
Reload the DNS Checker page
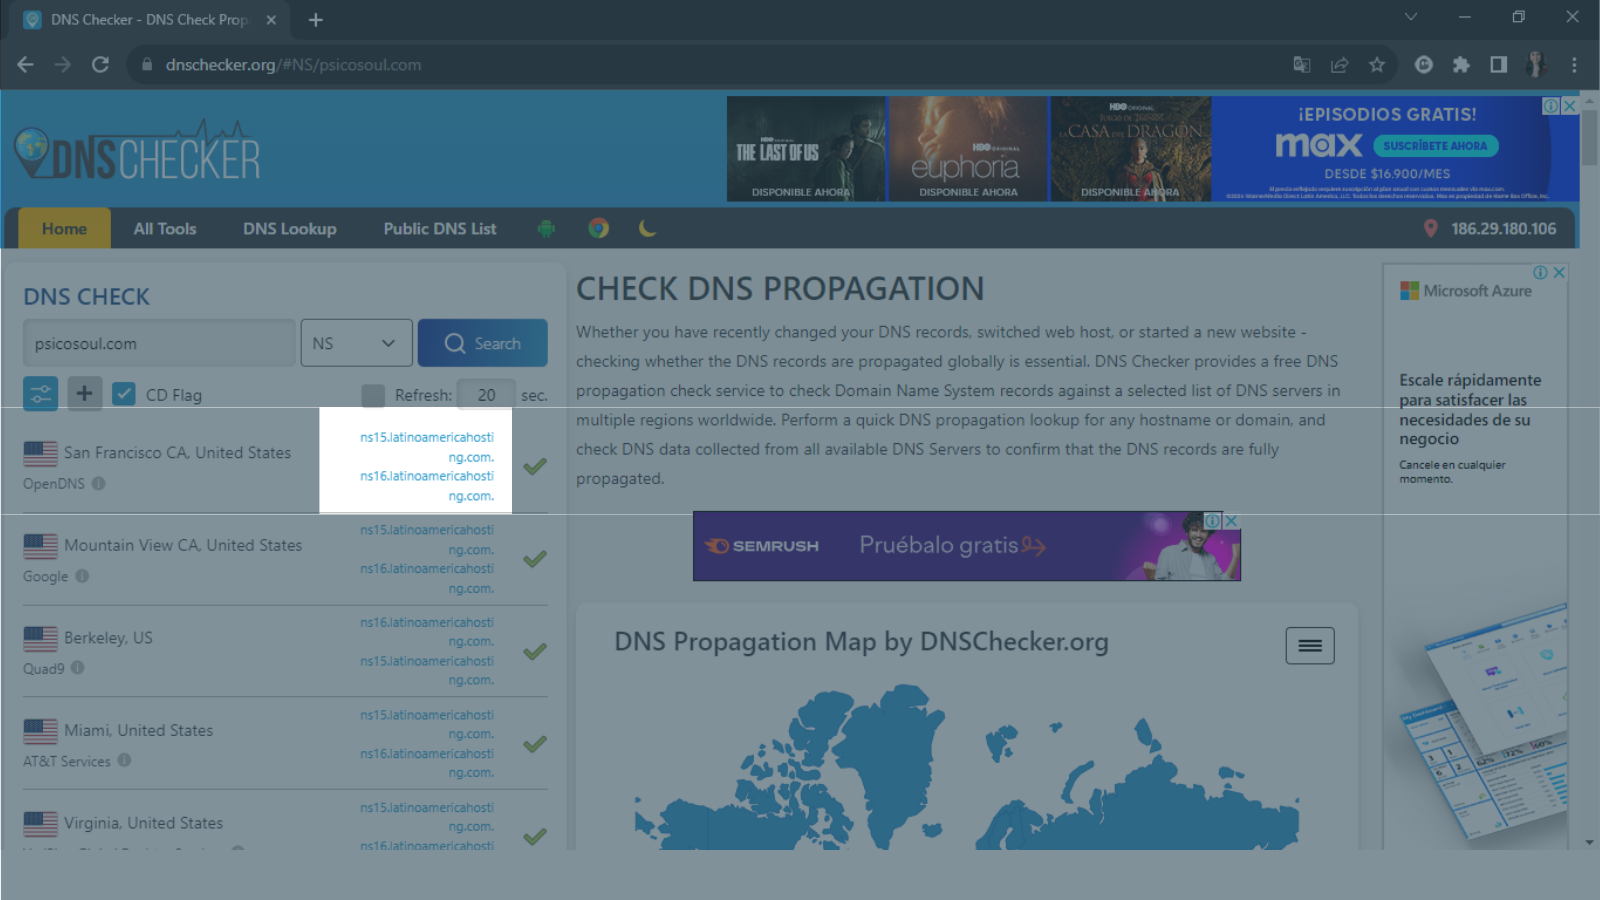click(100, 64)
